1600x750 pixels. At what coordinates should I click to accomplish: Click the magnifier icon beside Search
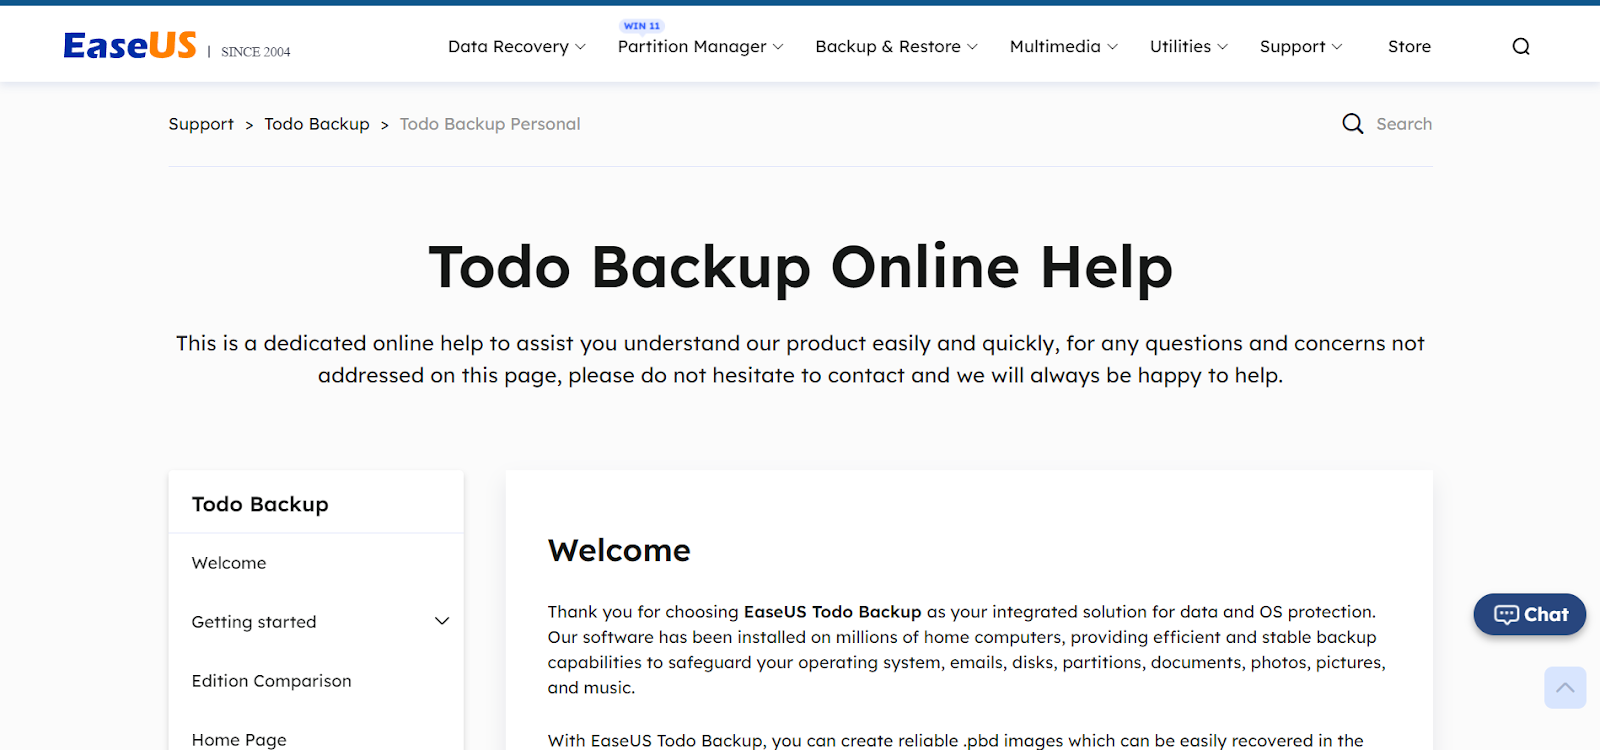coord(1353,123)
